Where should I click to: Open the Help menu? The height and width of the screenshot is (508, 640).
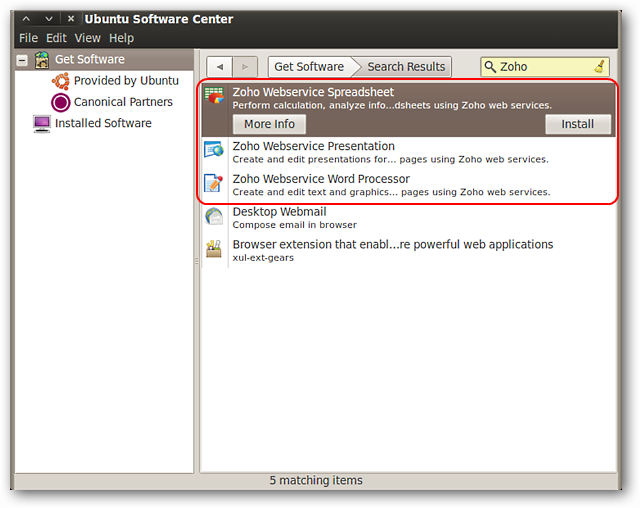click(x=121, y=38)
